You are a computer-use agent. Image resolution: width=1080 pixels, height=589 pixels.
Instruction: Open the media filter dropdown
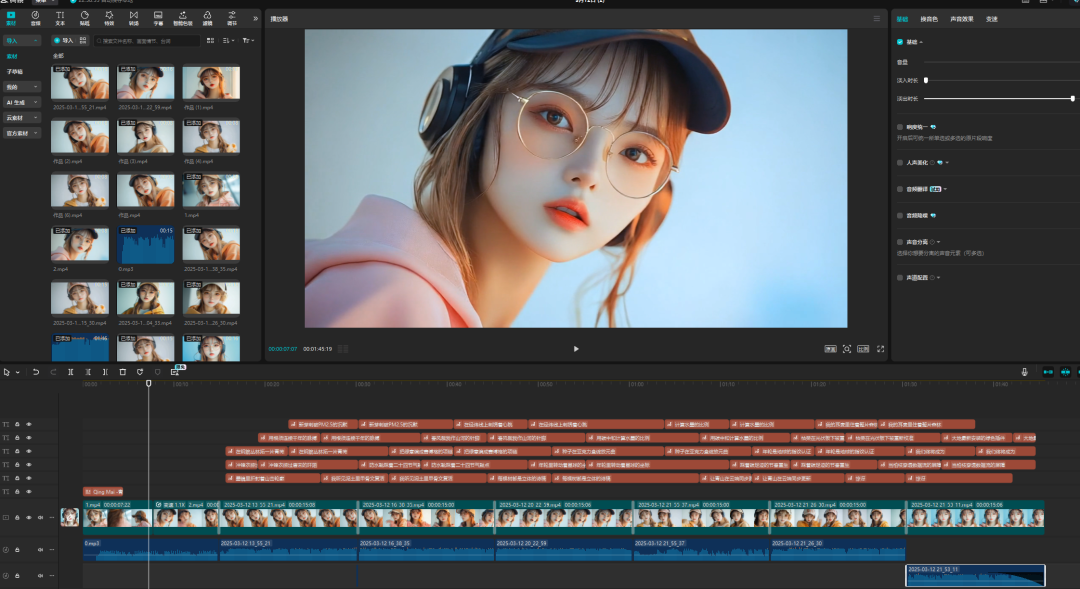248,41
